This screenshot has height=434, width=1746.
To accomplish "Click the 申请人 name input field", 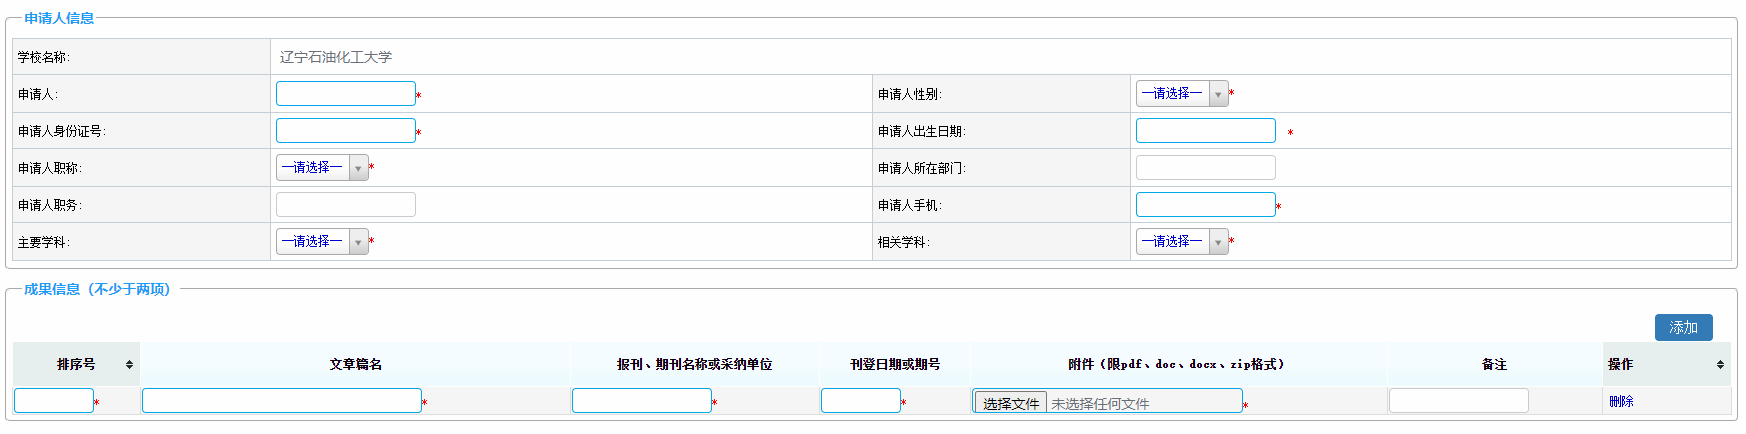I will [345, 94].
